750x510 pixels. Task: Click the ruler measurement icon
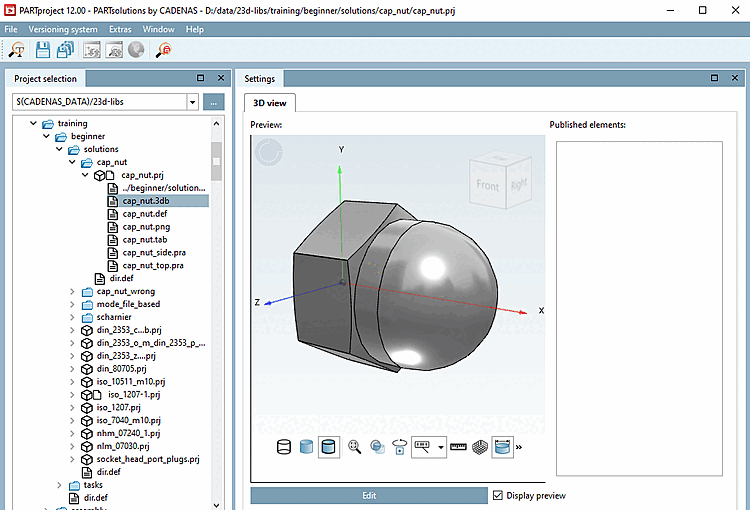[458, 447]
